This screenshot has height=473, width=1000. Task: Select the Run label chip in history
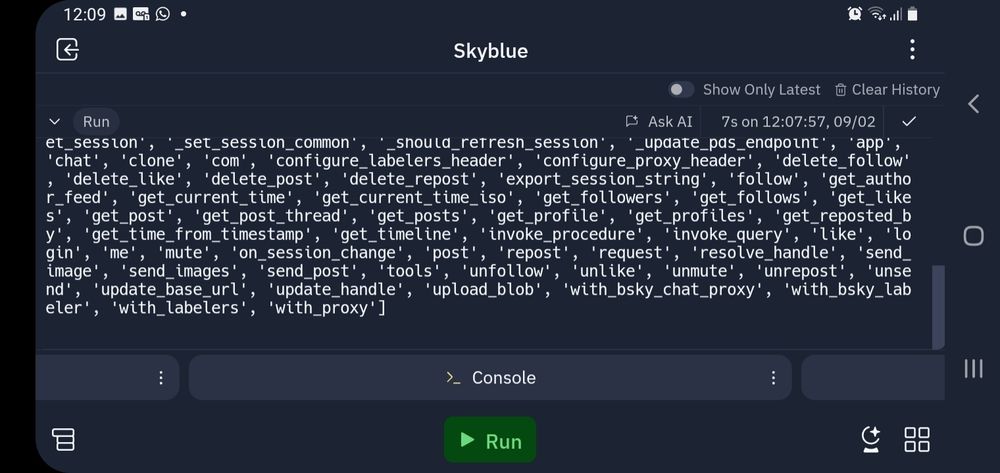pyautogui.click(x=96, y=121)
